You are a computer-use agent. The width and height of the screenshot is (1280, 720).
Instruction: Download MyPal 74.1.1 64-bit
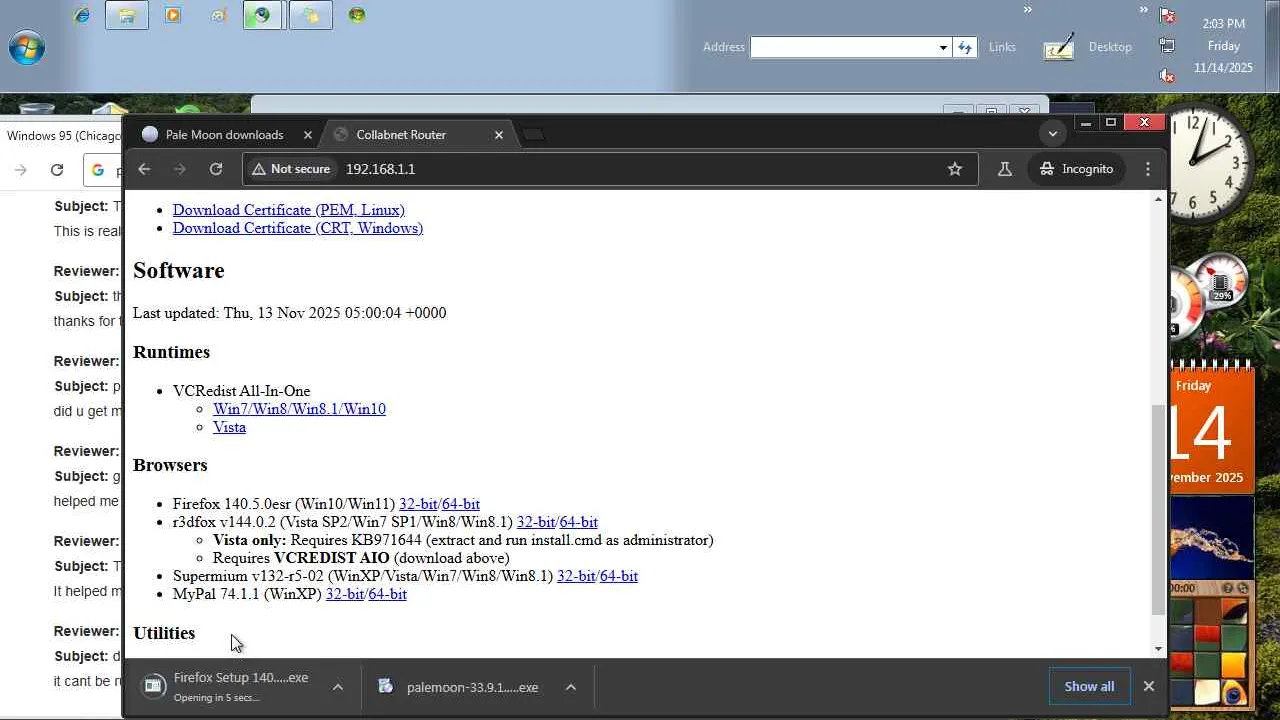click(388, 594)
